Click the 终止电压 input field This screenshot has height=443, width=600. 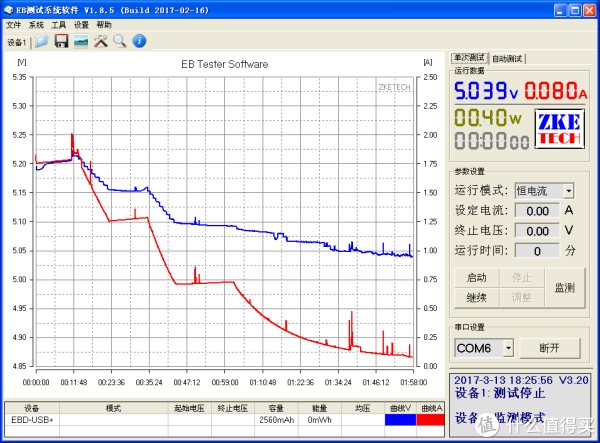[x=537, y=231]
